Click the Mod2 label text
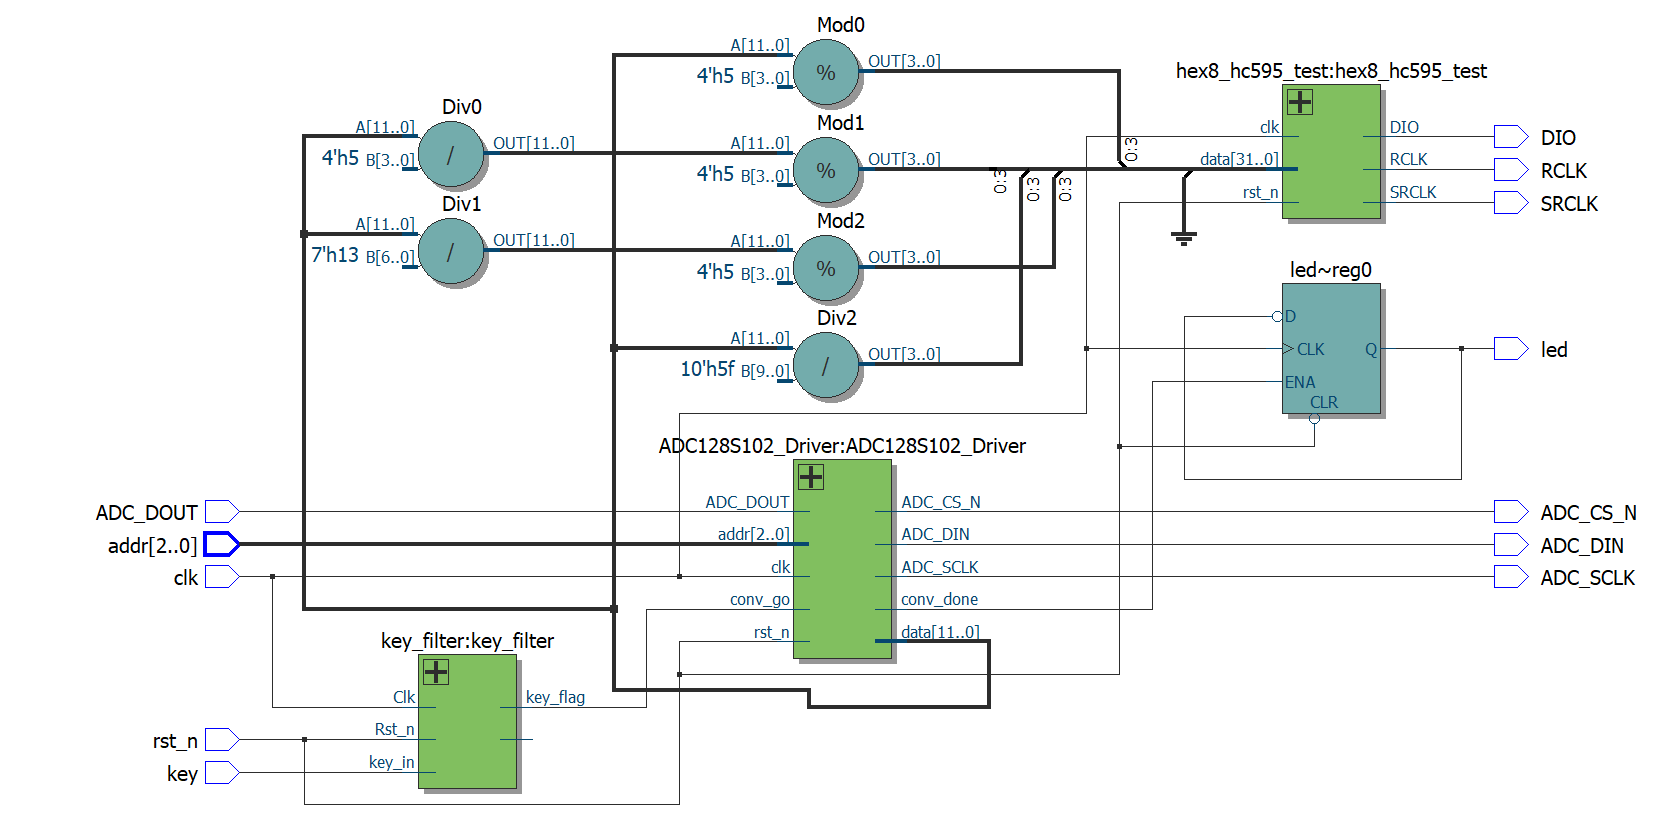This screenshot has height=816, width=1677. click(840, 221)
